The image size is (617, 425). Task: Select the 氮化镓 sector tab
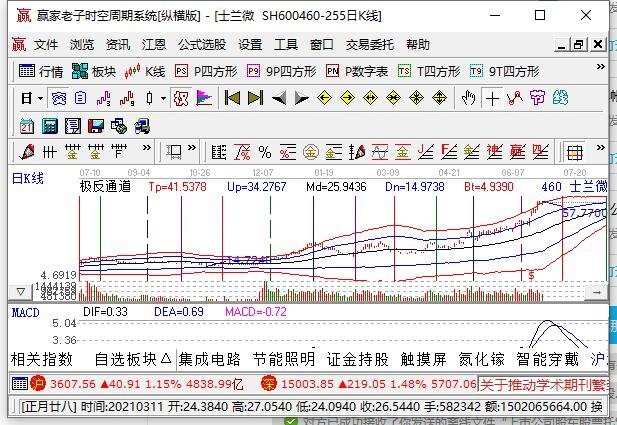coord(482,359)
